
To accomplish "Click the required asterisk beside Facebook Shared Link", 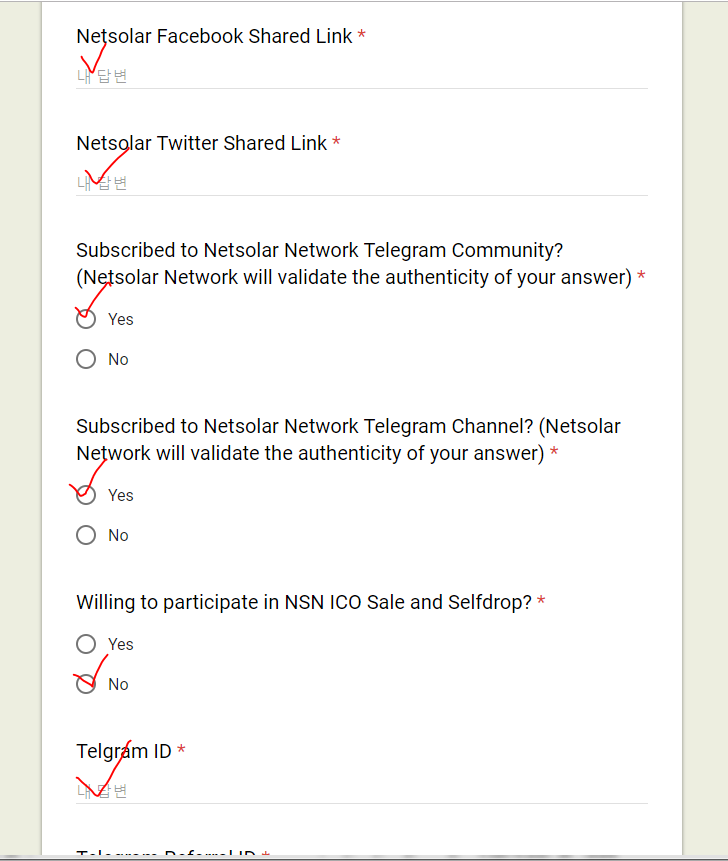I will (x=361, y=37).
